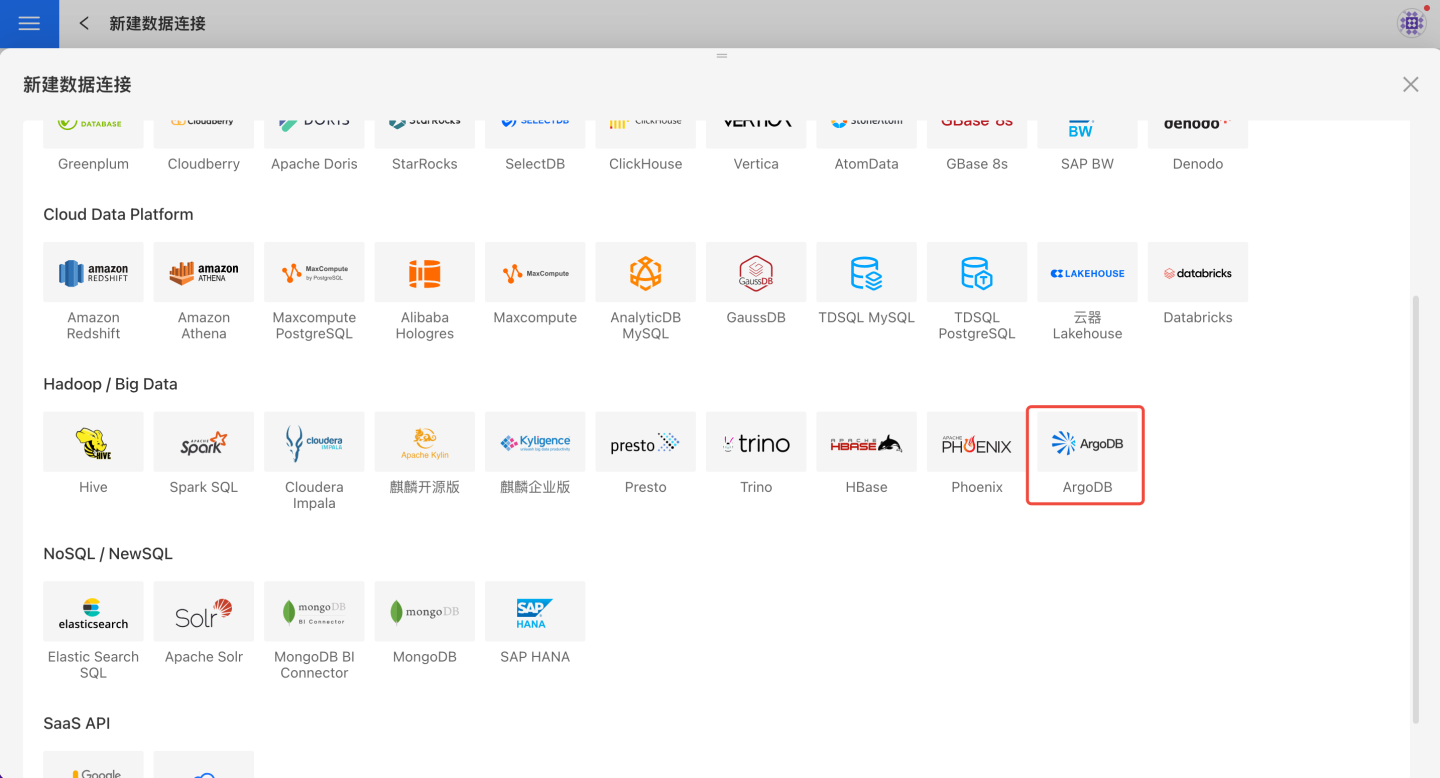Select the Elastic Search SQL source

93,612
